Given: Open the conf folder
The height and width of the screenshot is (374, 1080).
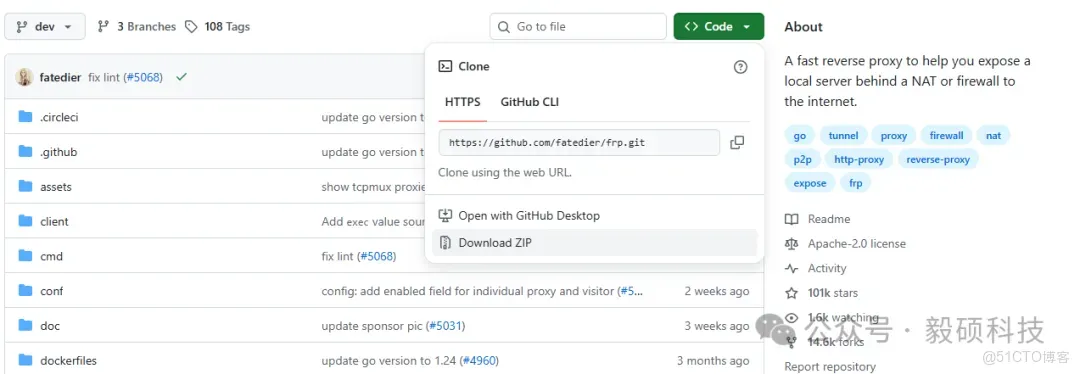Looking at the screenshot, I should pyautogui.click(x=52, y=291).
